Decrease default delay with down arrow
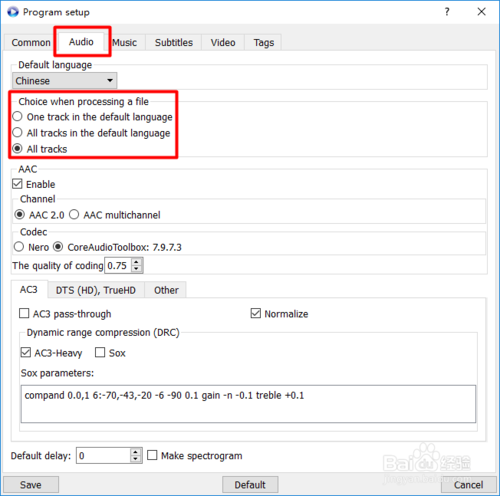500x496 pixels. pos(135,459)
